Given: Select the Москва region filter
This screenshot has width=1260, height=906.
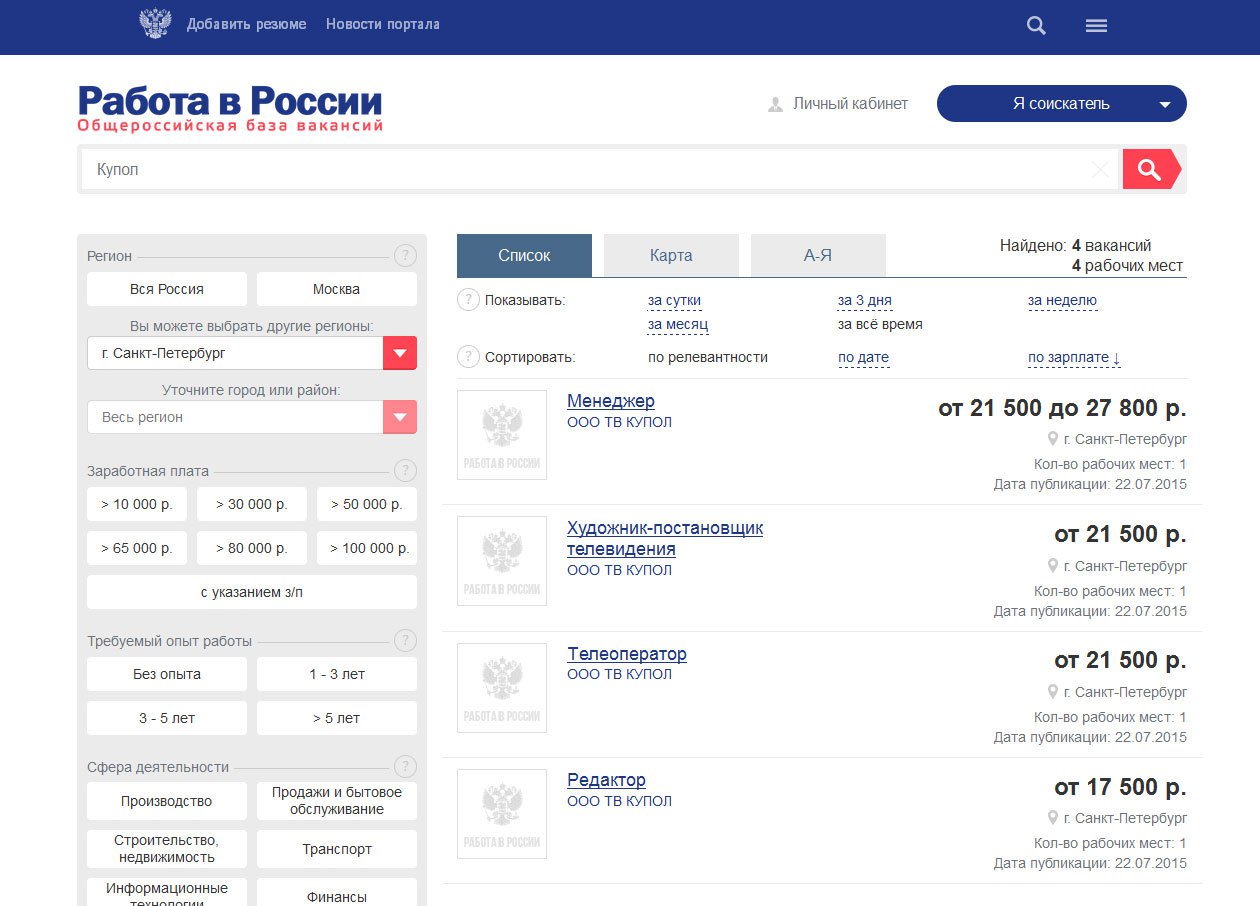Looking at the screenshot, I should 337,289.
